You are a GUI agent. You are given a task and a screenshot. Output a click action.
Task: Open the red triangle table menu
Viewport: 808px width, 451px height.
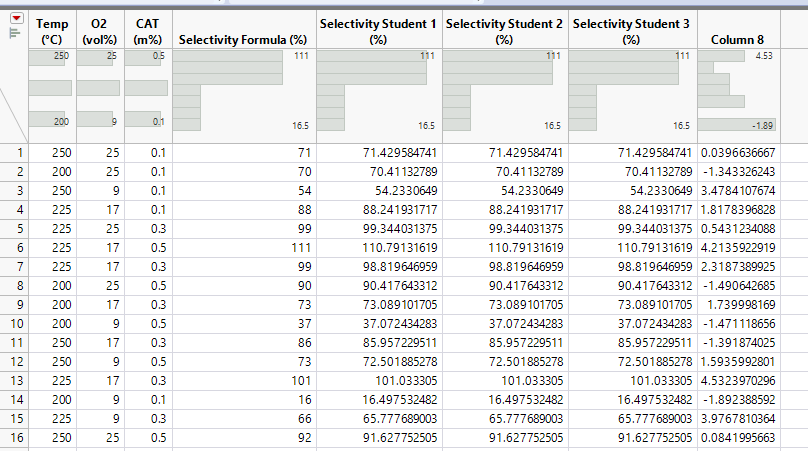pos(15,19)
